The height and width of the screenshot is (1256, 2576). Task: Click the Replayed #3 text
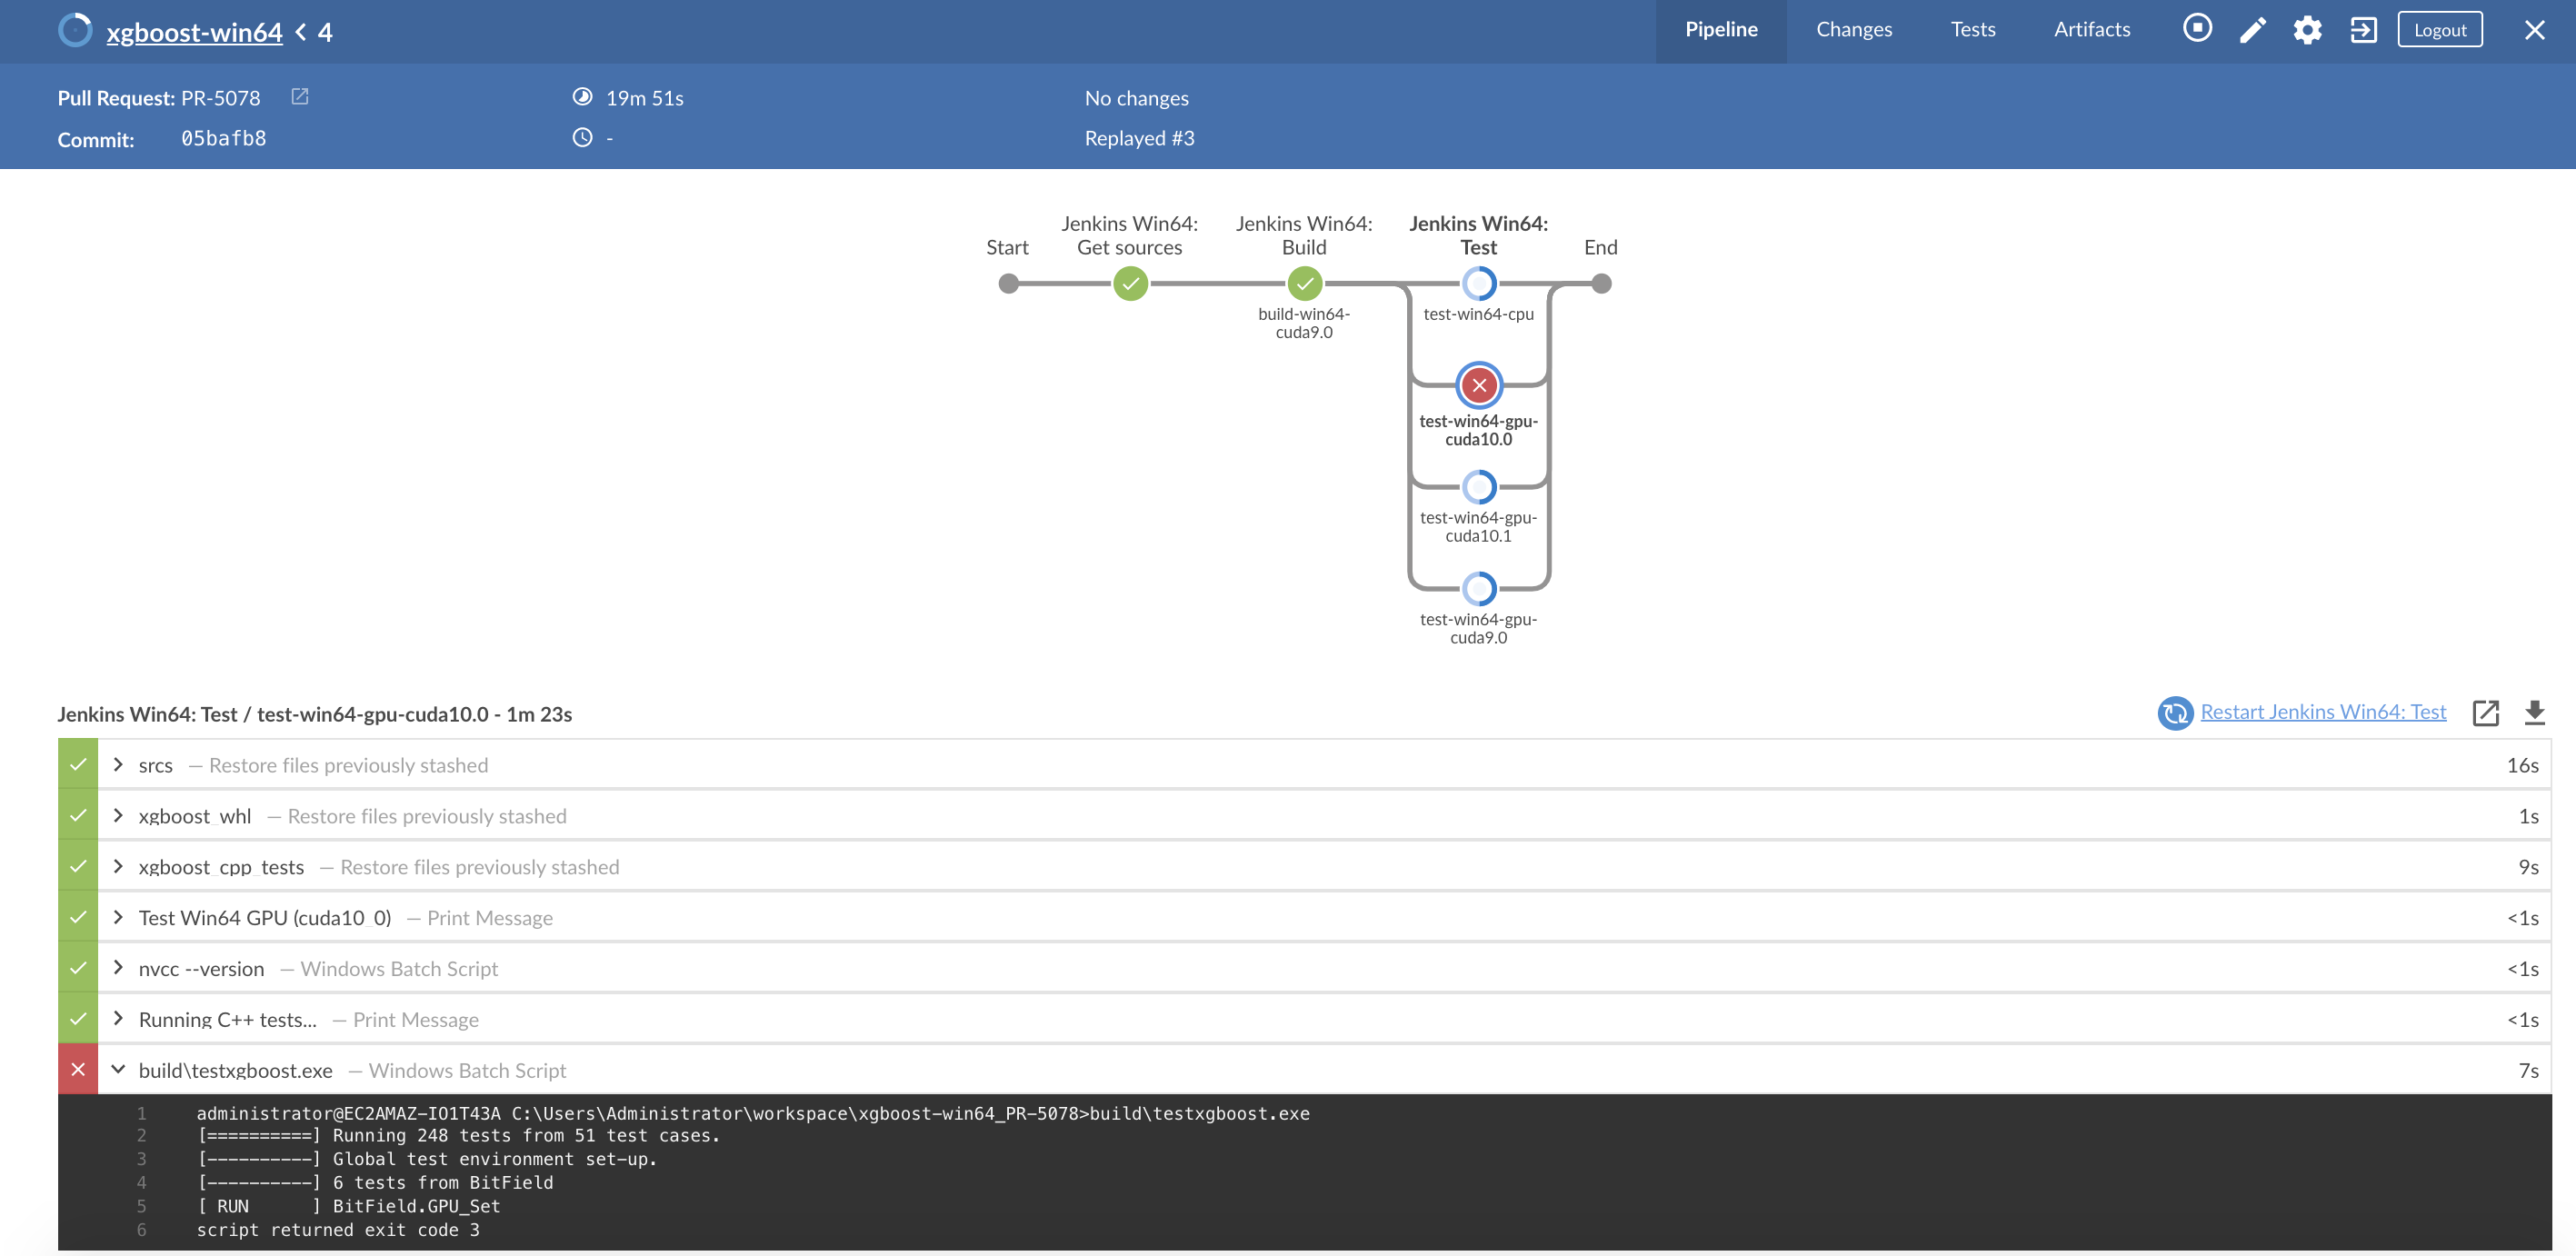coord(1139,138)
